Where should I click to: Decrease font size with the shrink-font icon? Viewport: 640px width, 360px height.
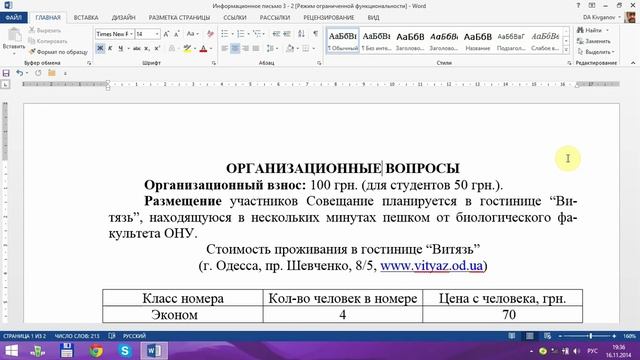pyautogui.click(x=177, y=34)
